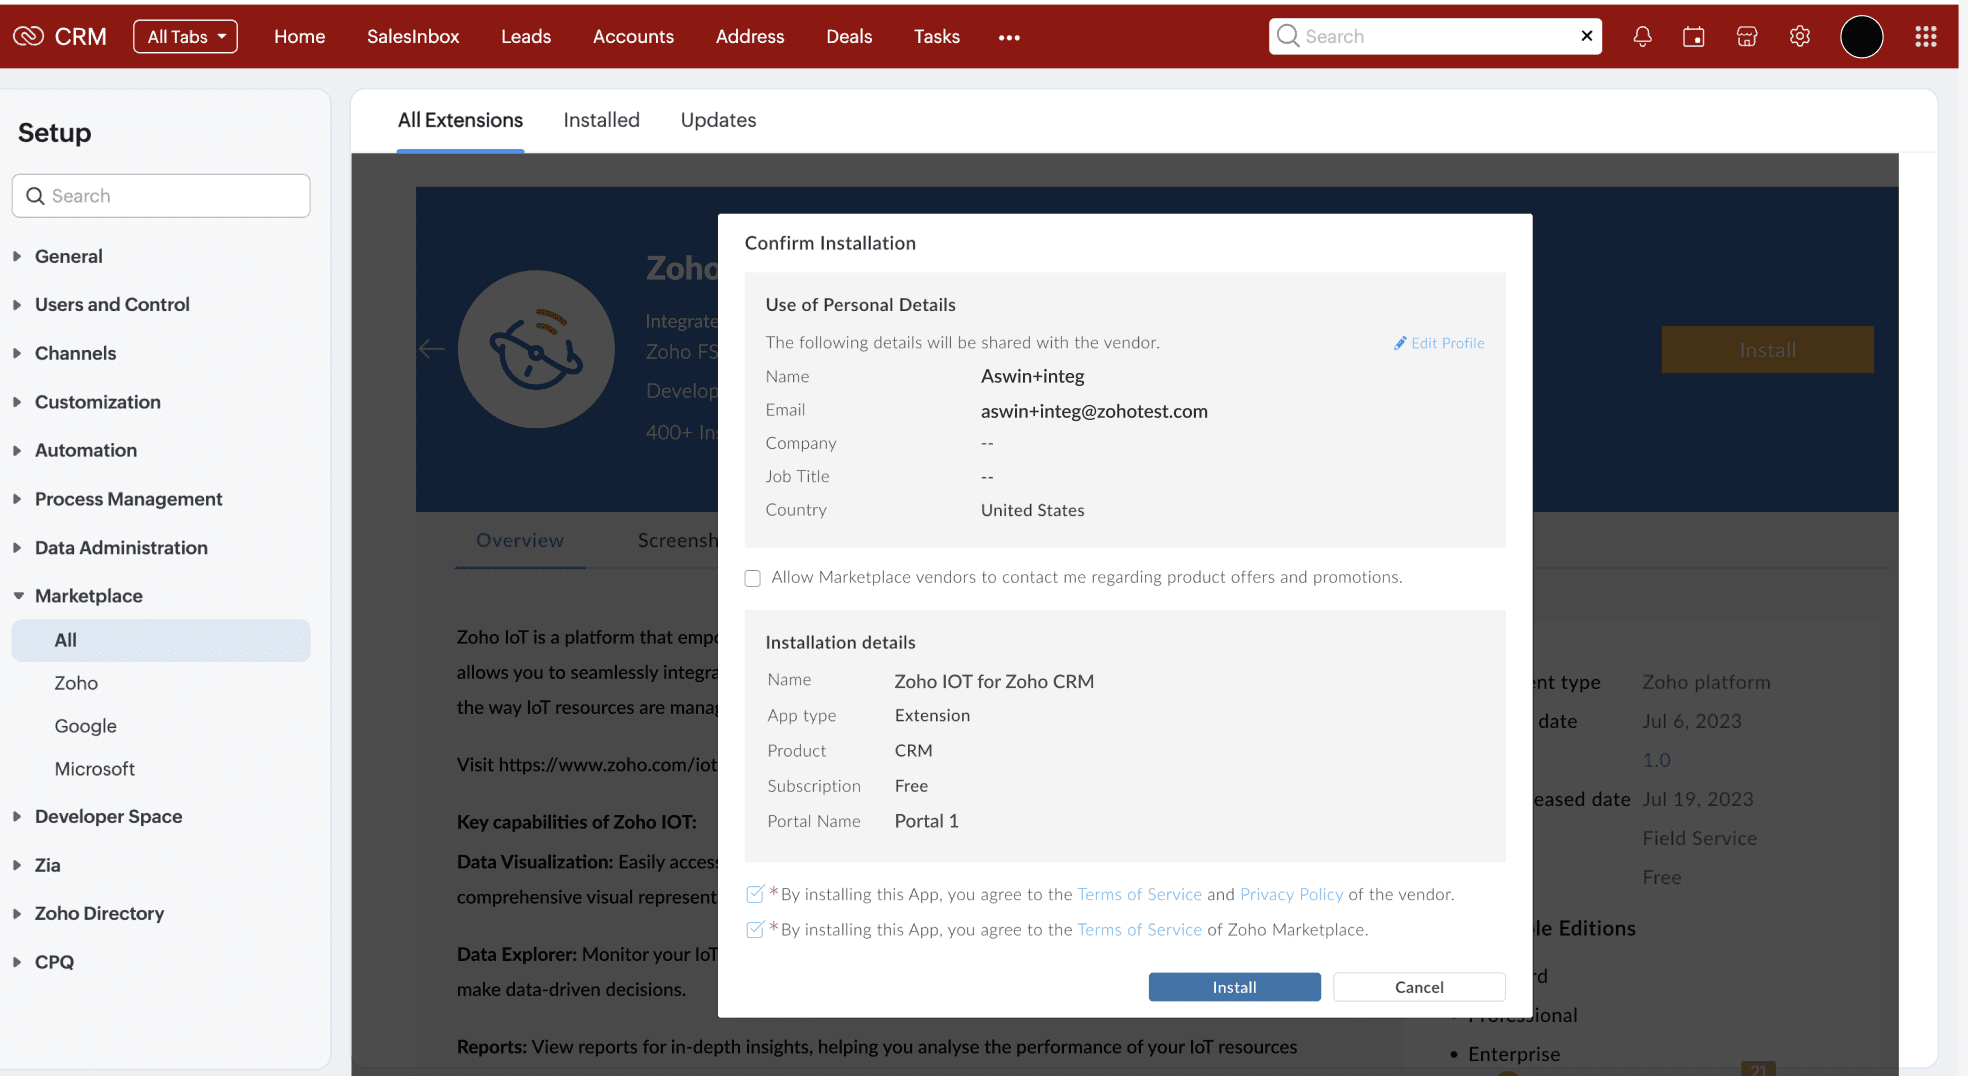Click the Portal 1 portal name value
The width and height of the screenshot is (1968, 1076).
click(926, 821)
